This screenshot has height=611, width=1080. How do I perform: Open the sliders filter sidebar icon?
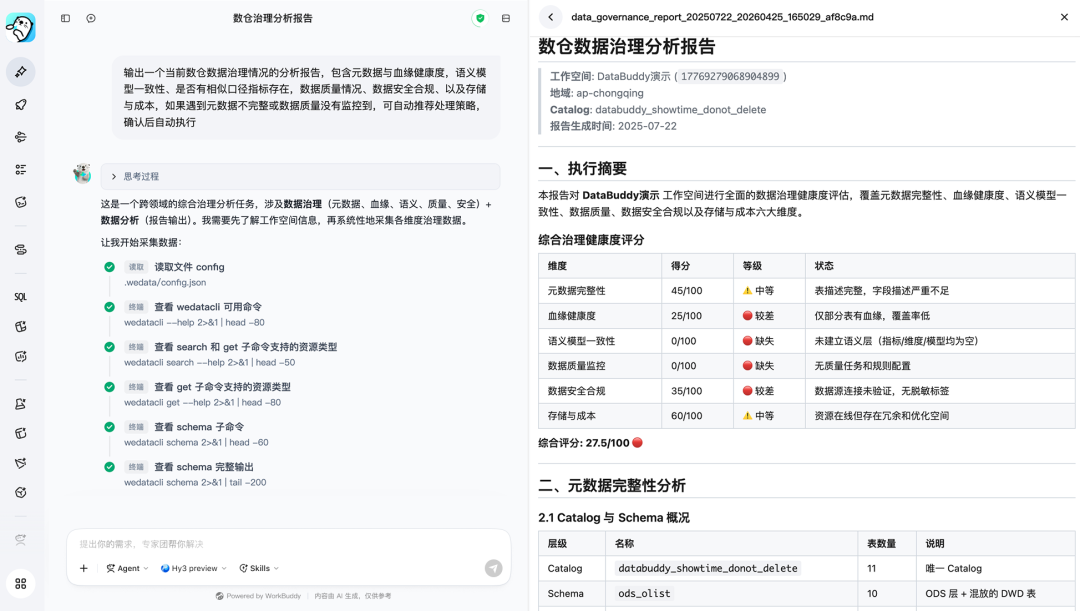(x=21, y=137)
